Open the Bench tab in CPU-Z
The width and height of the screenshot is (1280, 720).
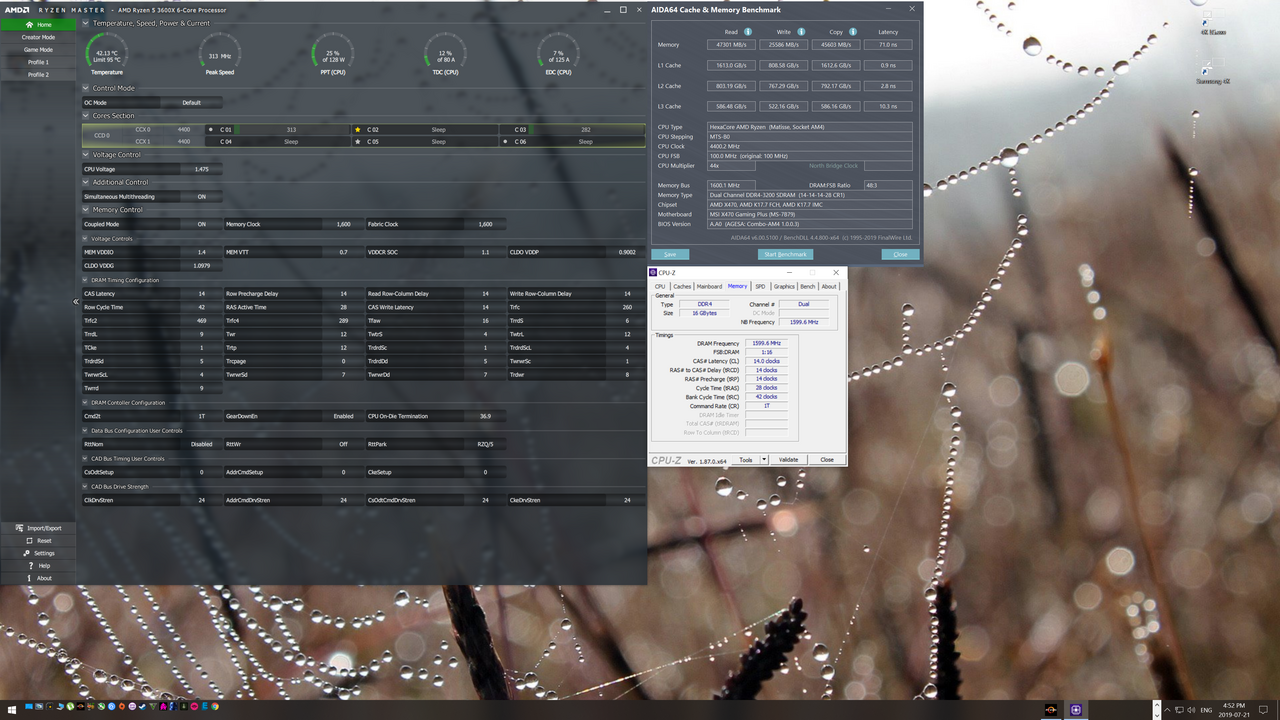coord(808,286)
